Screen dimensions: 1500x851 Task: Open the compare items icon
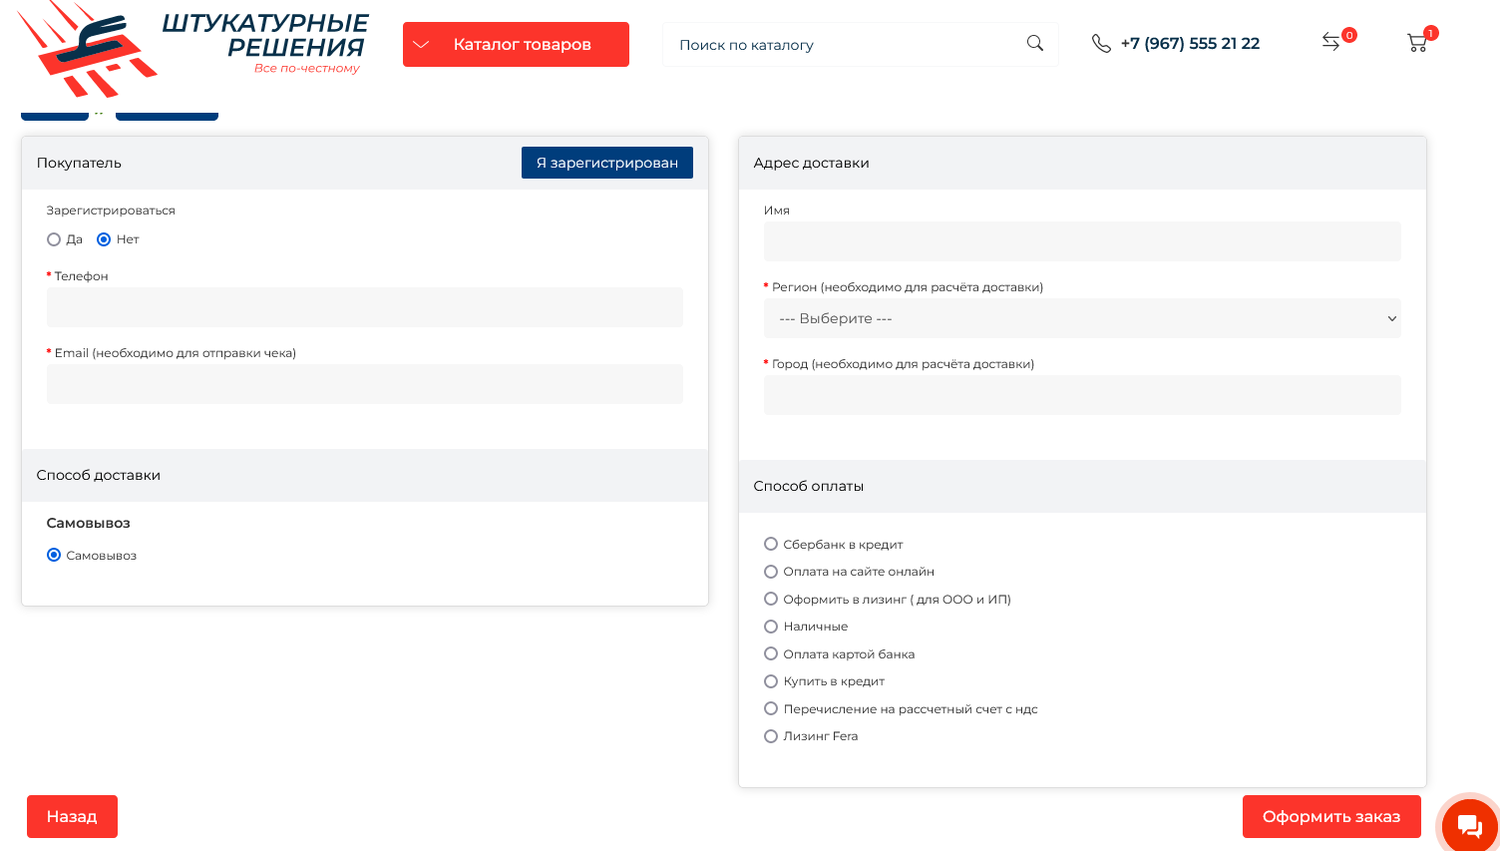[1331, 41]
